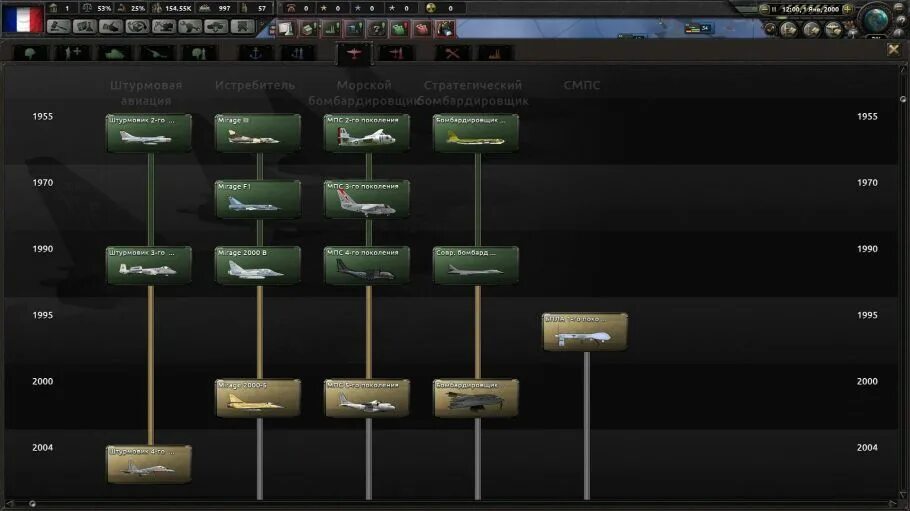
Task: Switch to the air doctrine research tab
Action: [396, 53]
